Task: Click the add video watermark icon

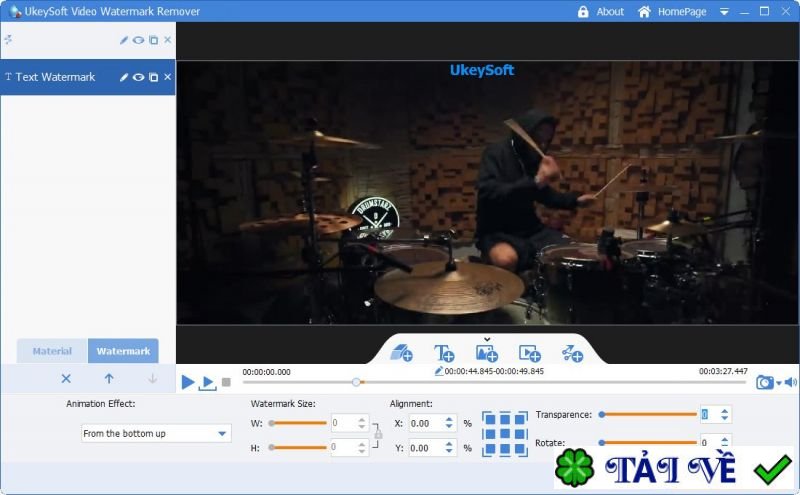Action: click(529, 353)
